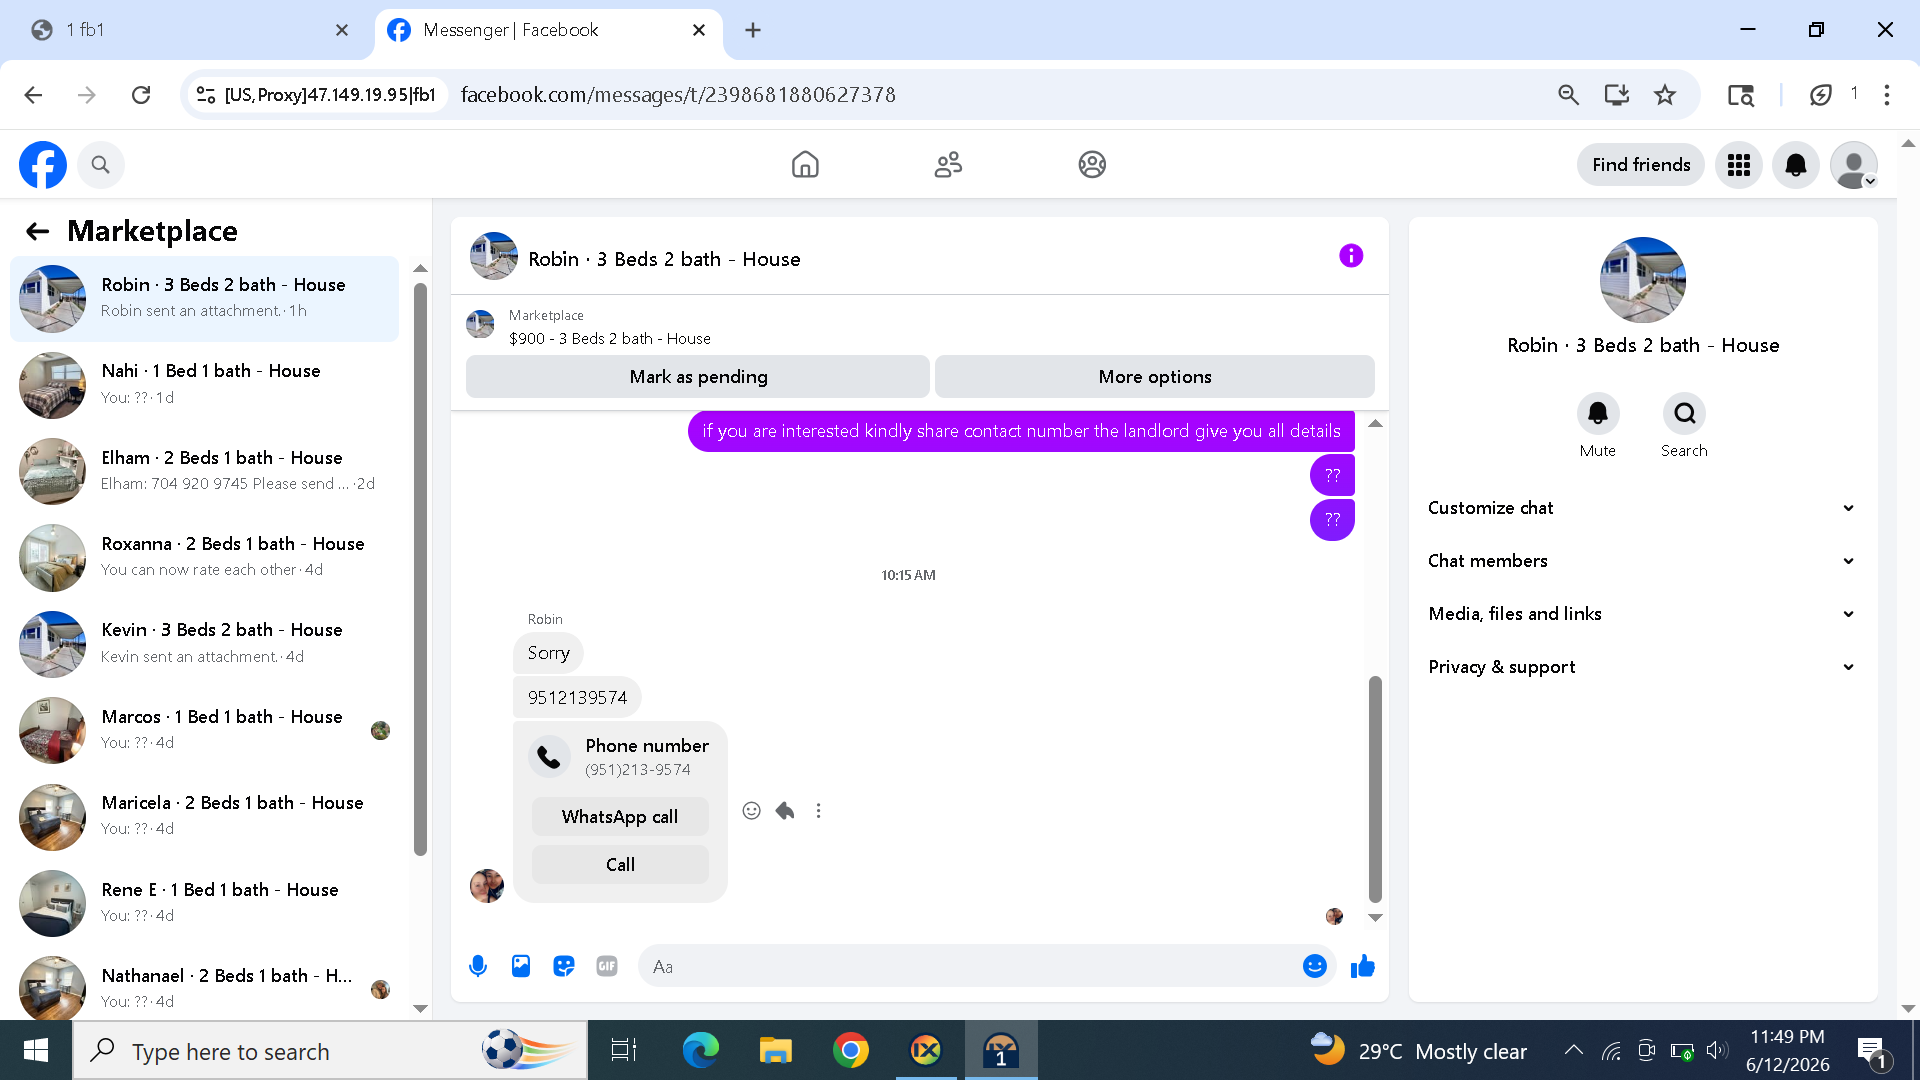
Task: Reload the page
Action: click(x=141, y=95)
